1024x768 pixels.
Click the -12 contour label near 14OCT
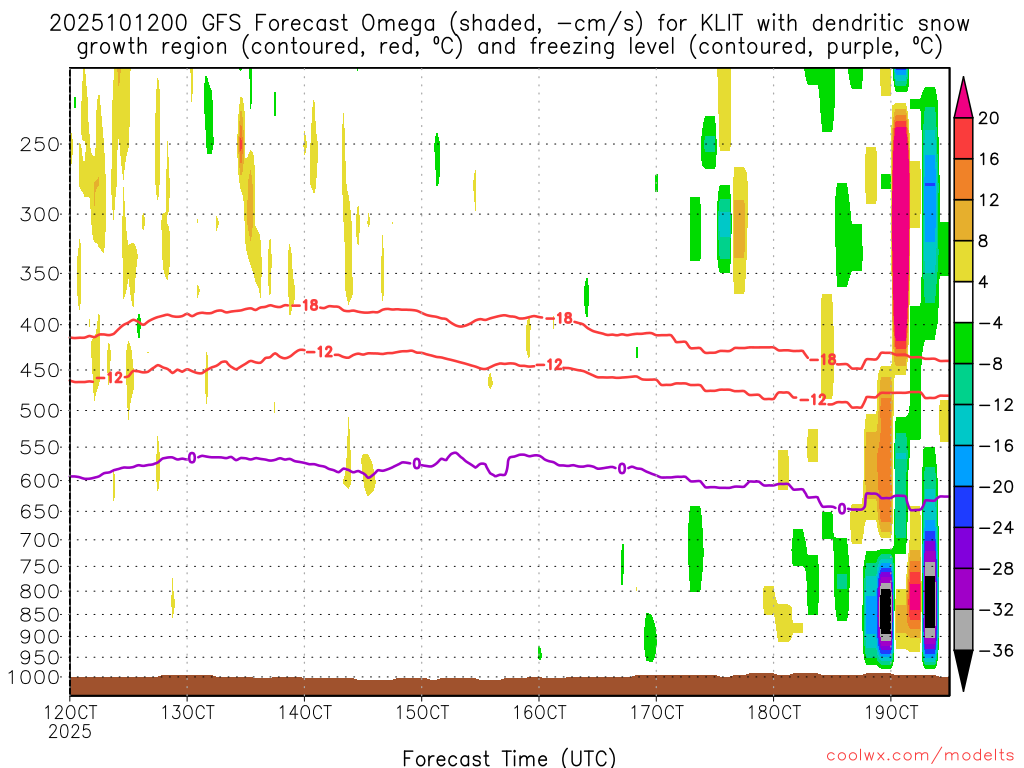pos(319,352)
